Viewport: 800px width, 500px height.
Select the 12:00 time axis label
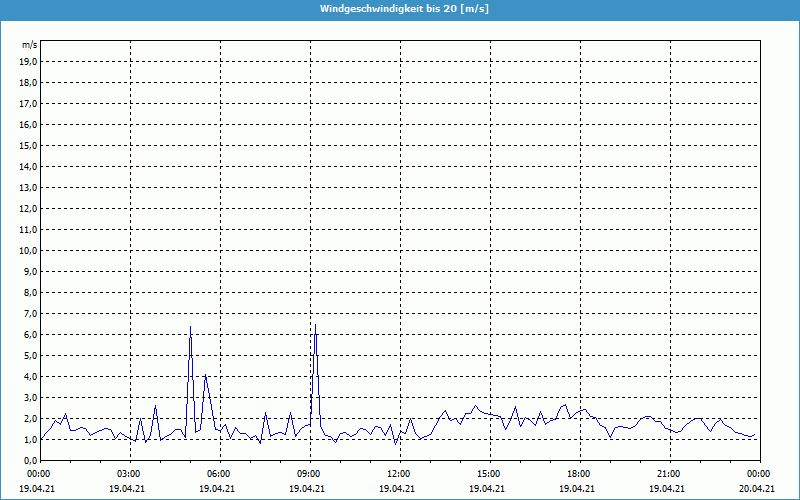point(399,474)
